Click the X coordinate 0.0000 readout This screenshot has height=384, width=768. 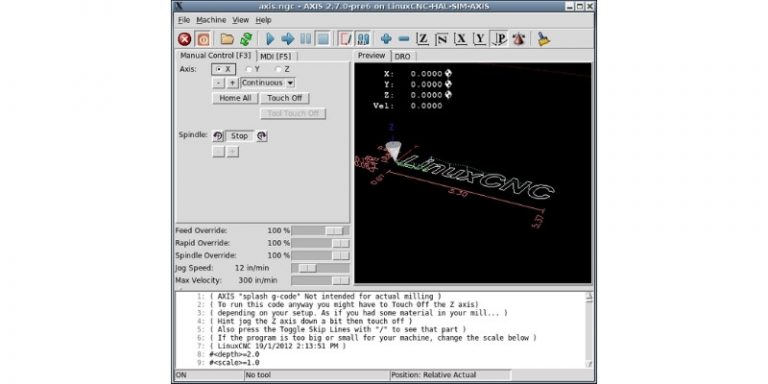[x=426, y=73]
